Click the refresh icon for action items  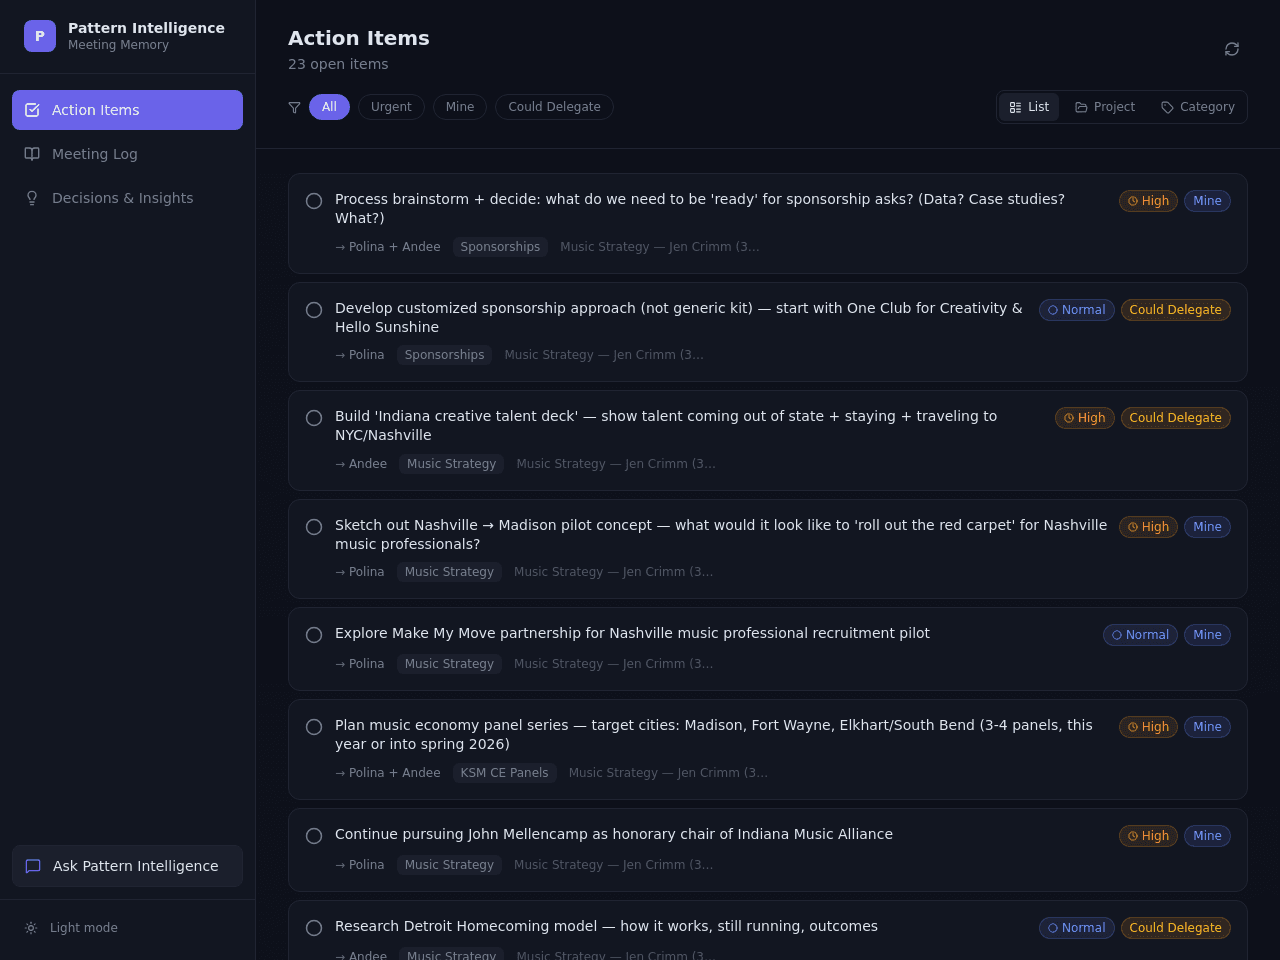1232,49
